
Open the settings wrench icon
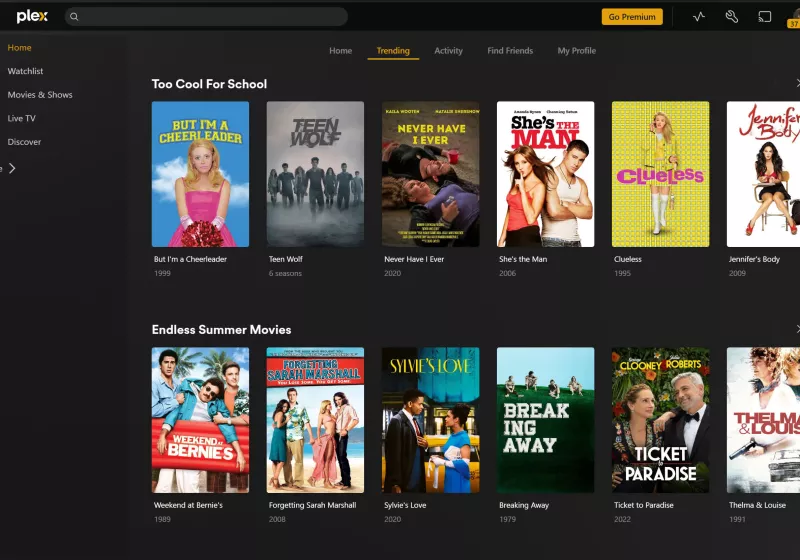pos(732,17)
